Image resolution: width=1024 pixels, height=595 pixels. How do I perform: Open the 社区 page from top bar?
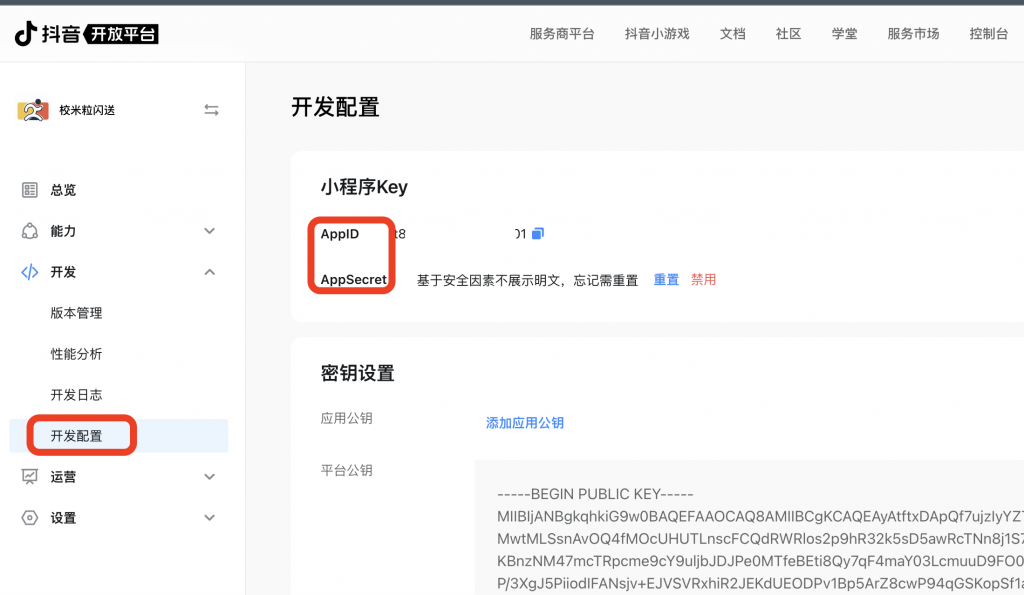788,33
